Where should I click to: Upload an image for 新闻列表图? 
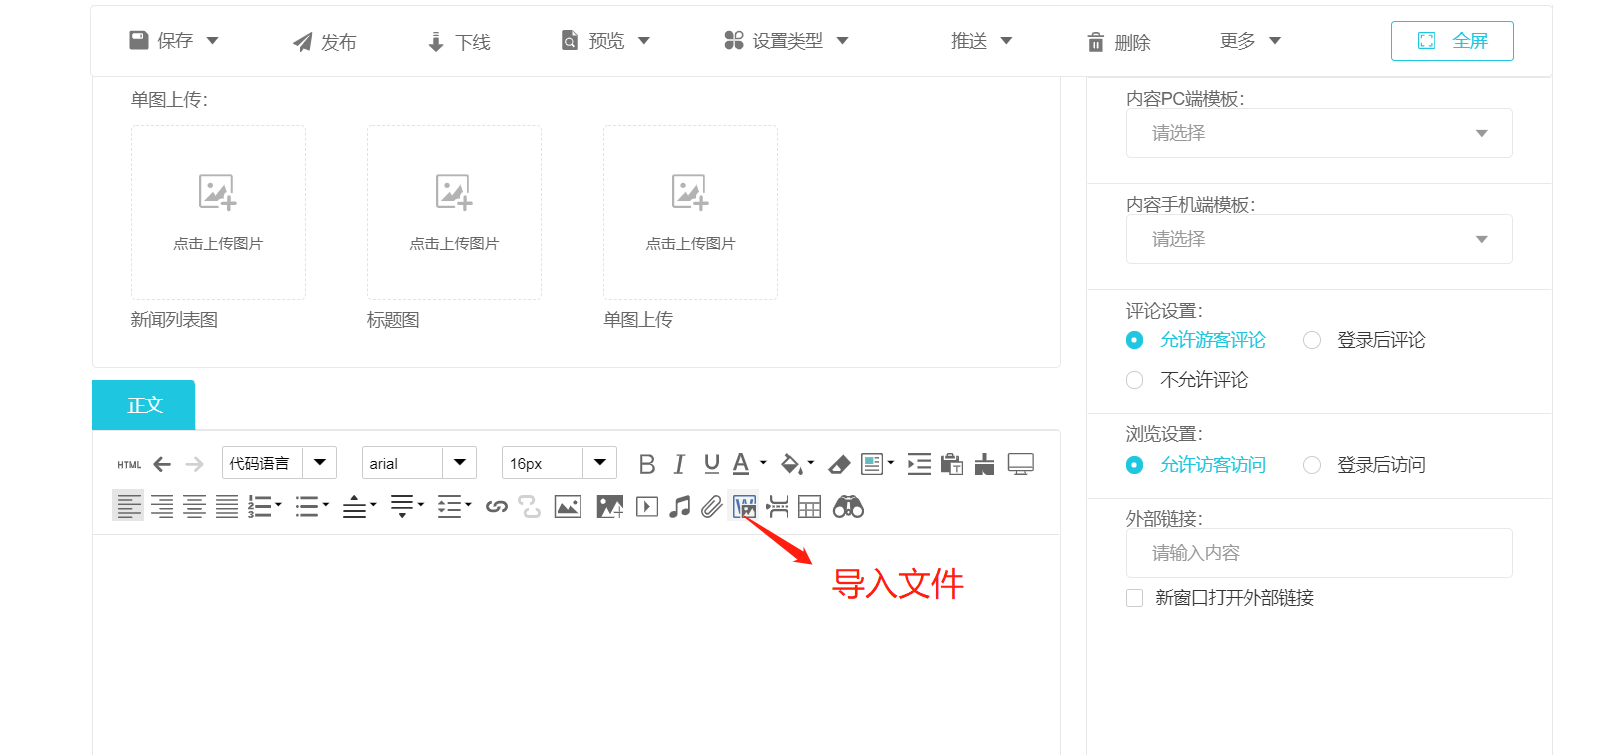pos(218,212)
